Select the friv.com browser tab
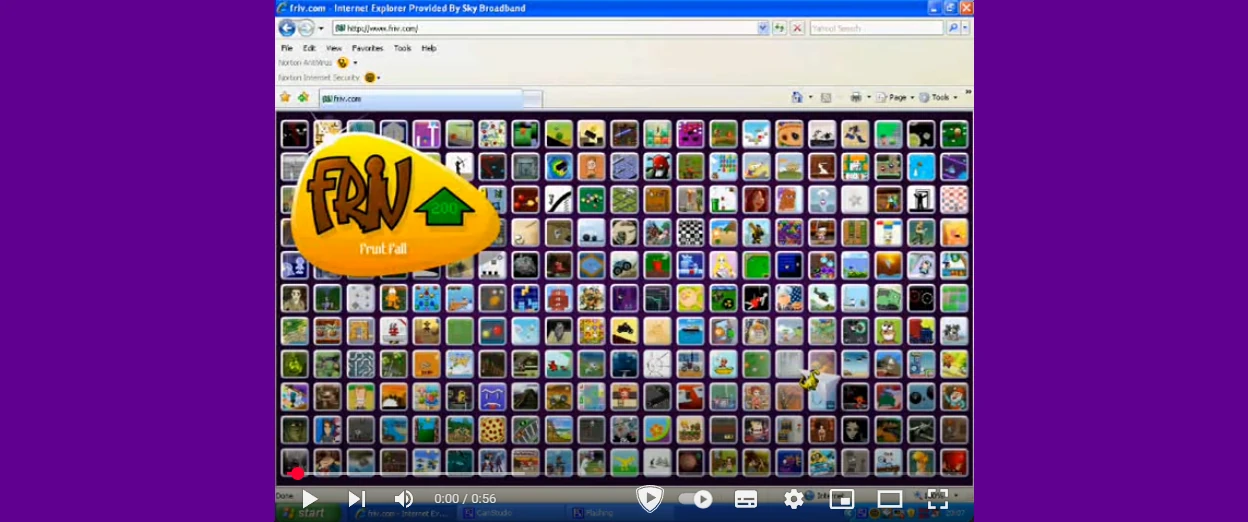 point(420,99)
